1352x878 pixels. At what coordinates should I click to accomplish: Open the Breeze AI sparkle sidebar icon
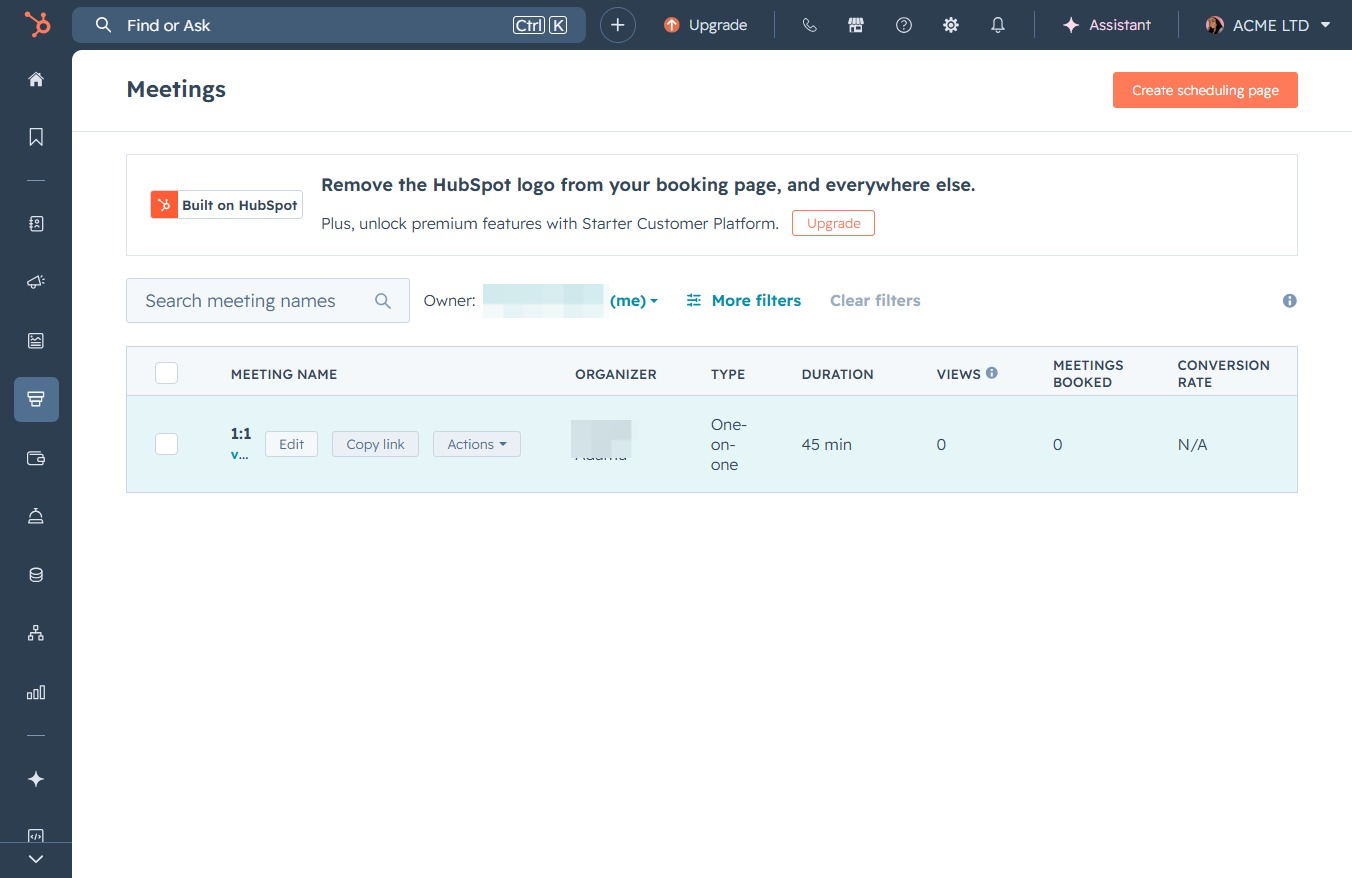pyautogui.click(x=36, y=779)
